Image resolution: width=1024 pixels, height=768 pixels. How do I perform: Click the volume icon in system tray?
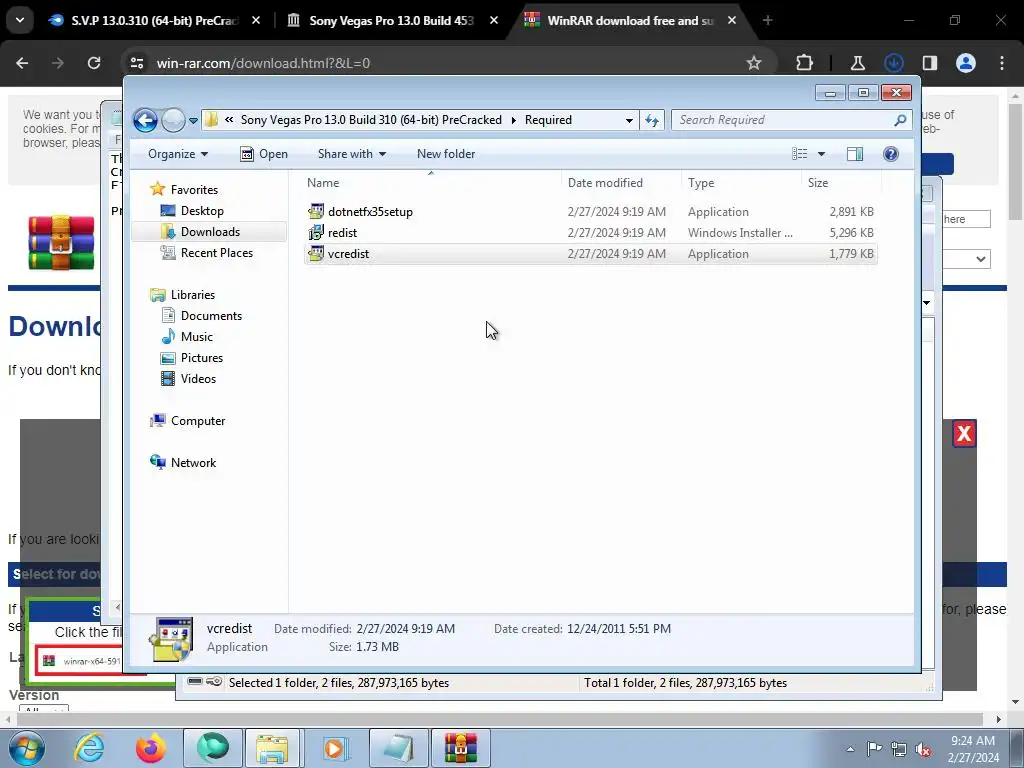pos(923,749)
